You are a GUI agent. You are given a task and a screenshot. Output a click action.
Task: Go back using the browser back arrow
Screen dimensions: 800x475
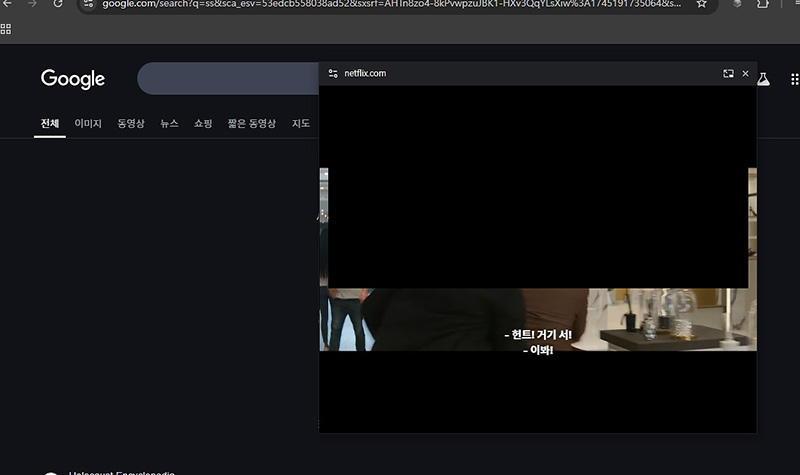click(x=8, y=4)
